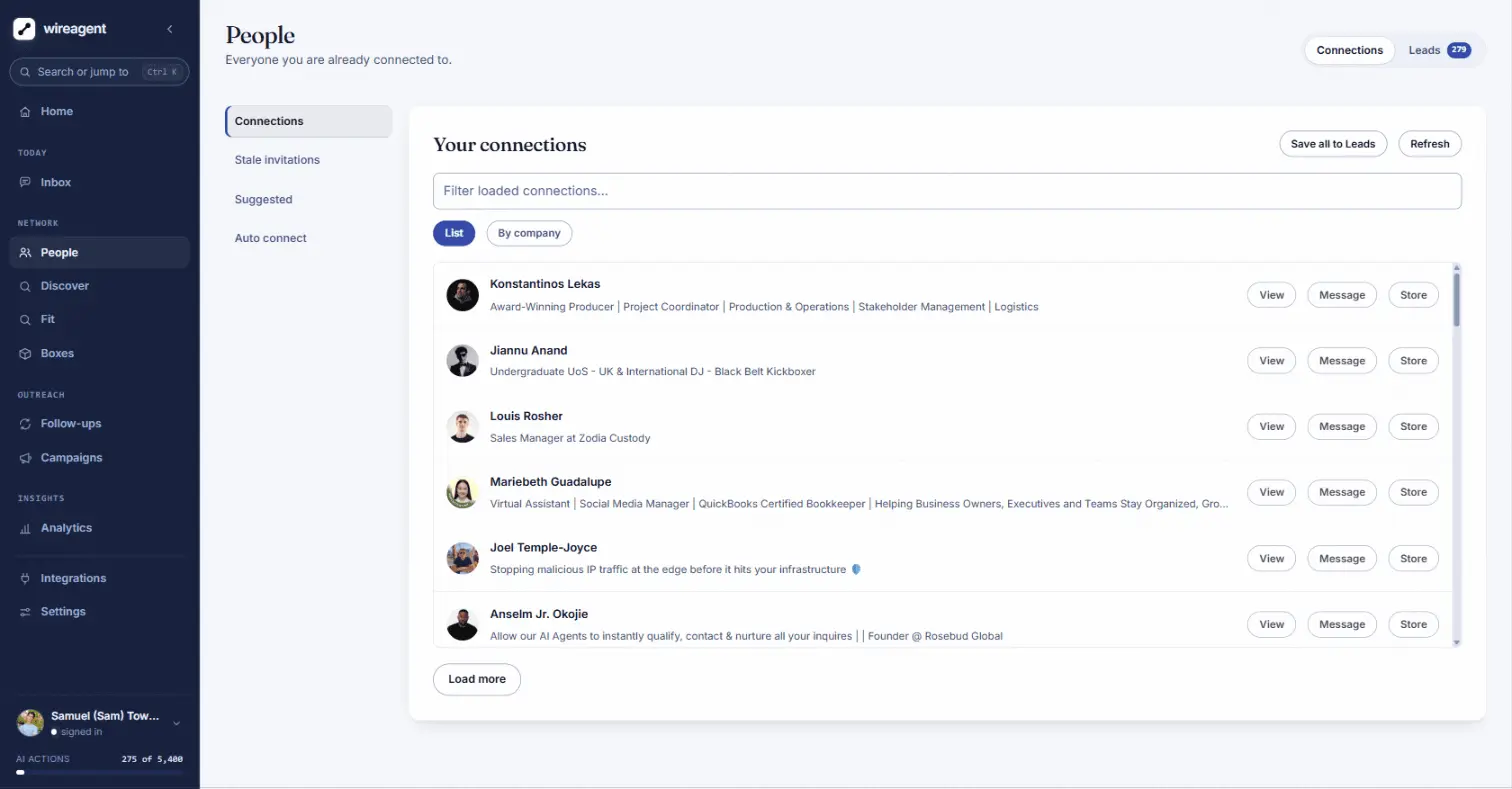Viewport: 1512px width, 789px height.
Task: Switch to the Leads tab
Action: 1438,50
